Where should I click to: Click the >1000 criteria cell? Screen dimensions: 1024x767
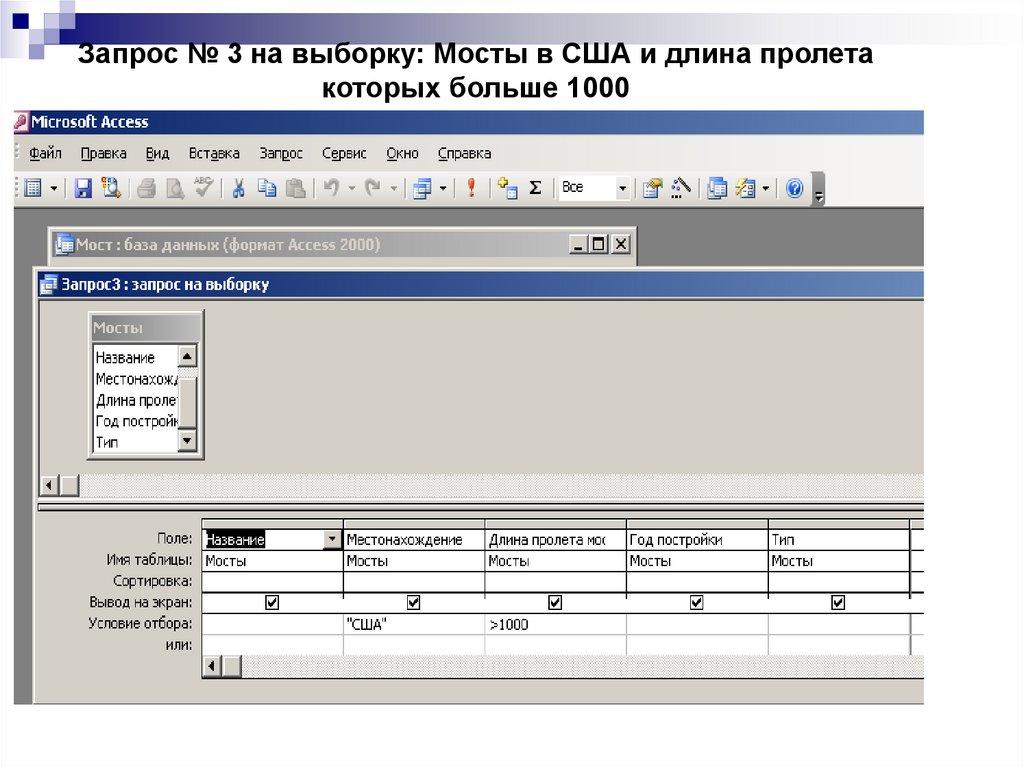[554, 625]
